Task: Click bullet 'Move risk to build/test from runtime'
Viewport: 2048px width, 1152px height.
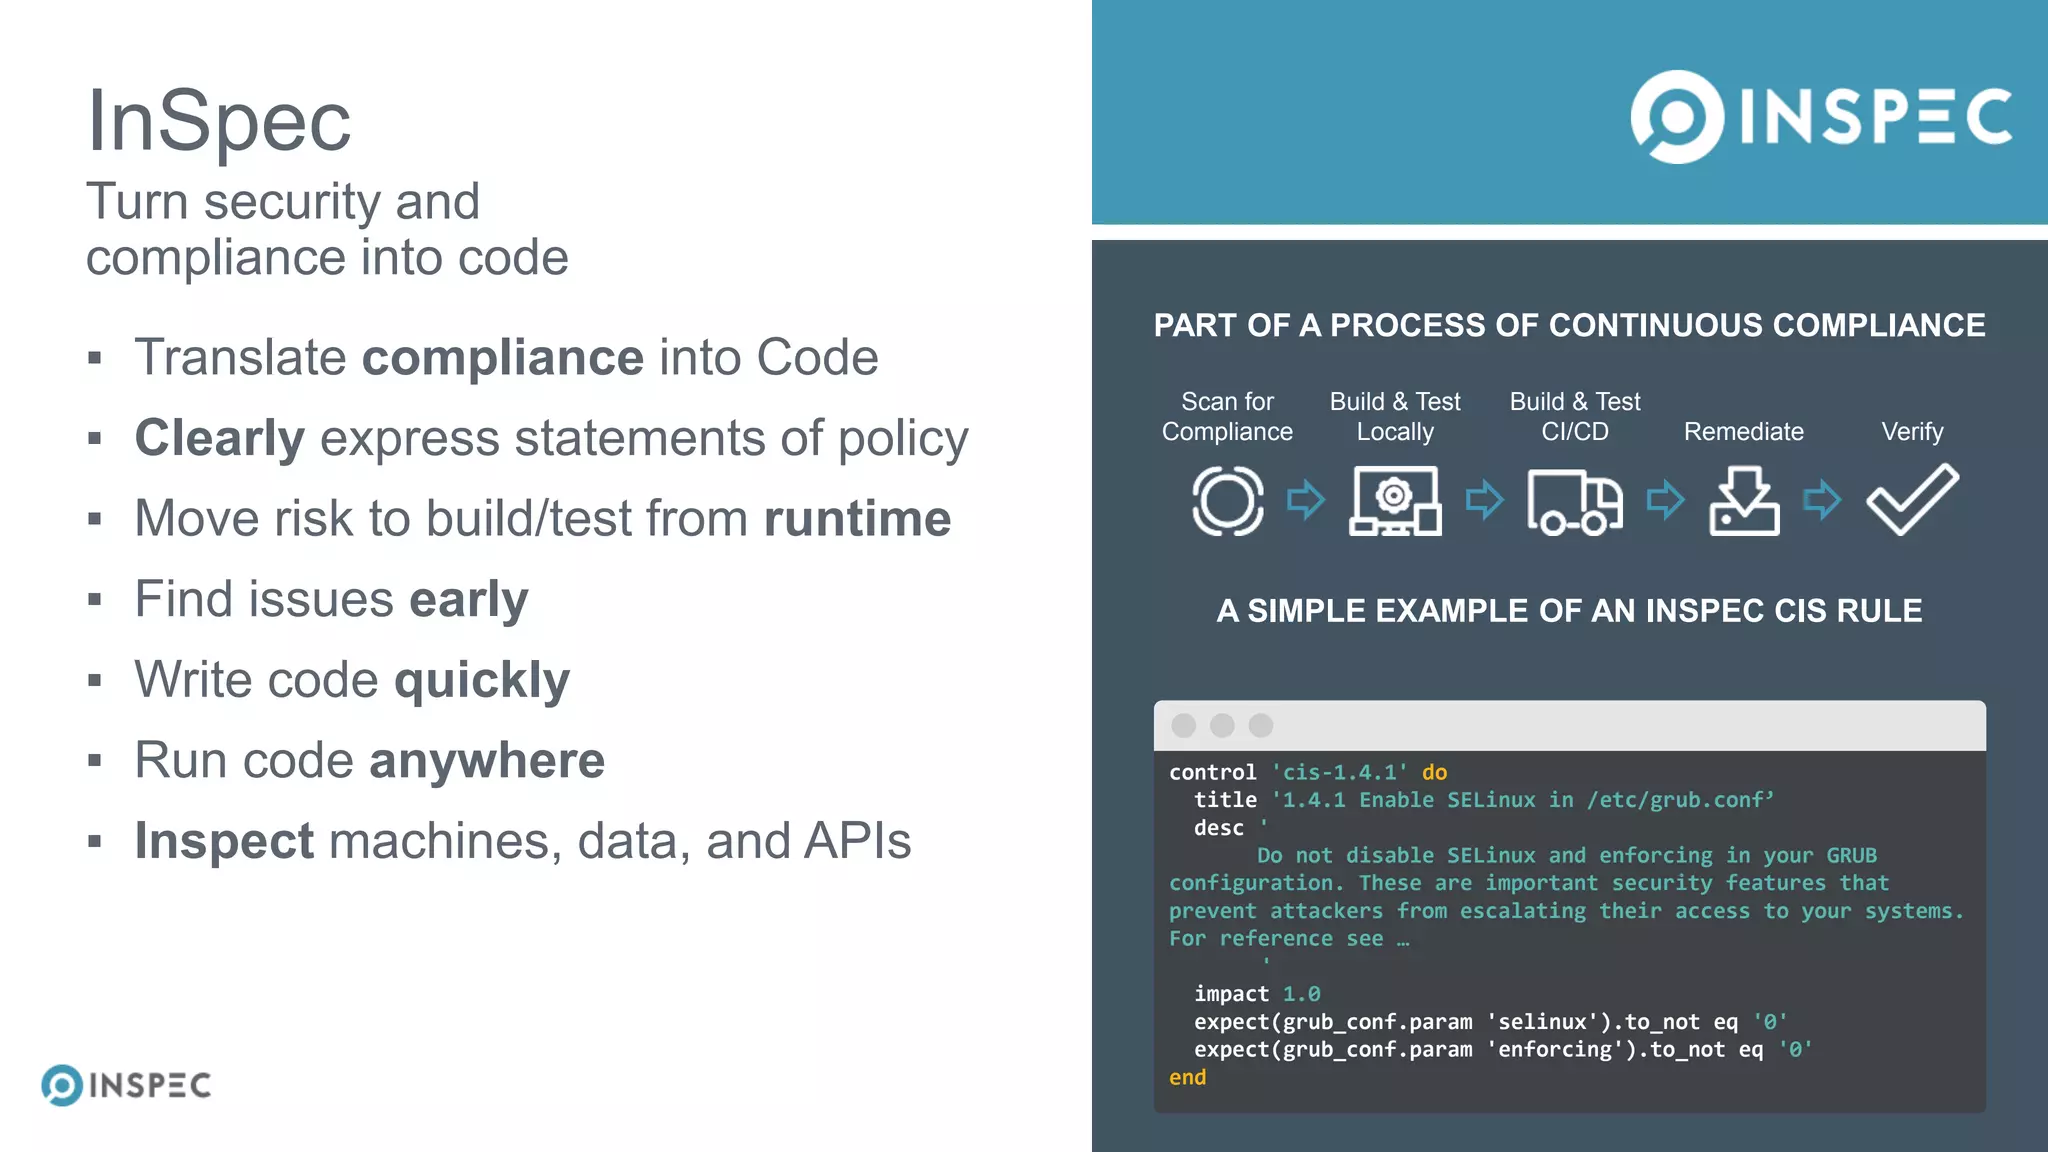Action: [x=543, y=518]
